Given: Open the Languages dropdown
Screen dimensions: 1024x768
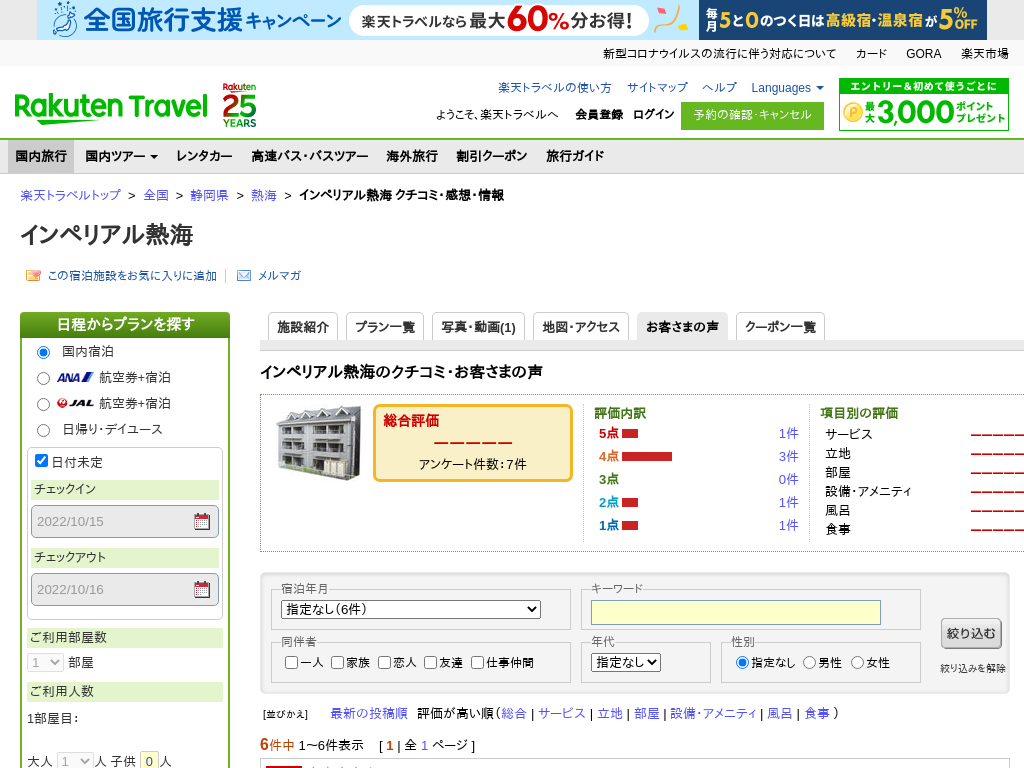Looking at the screenshot, I should click(787, 88).
